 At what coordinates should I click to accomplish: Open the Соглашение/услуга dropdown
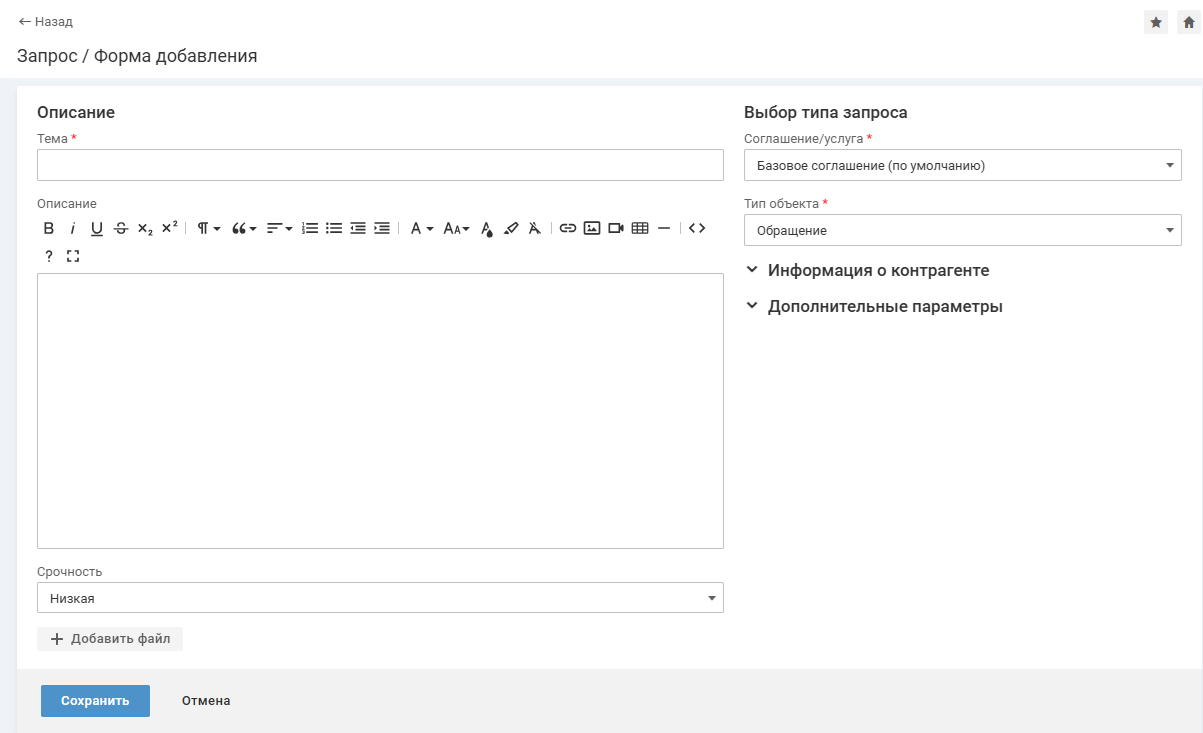click(962, 165)
